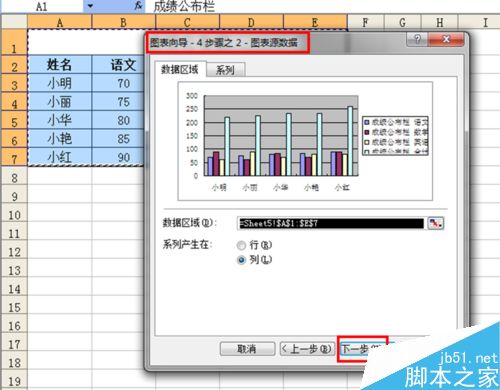Image resolution: width=500 pixels, height=390 pixels.
Task: Select column B header
Action: [x=123, y=22]
